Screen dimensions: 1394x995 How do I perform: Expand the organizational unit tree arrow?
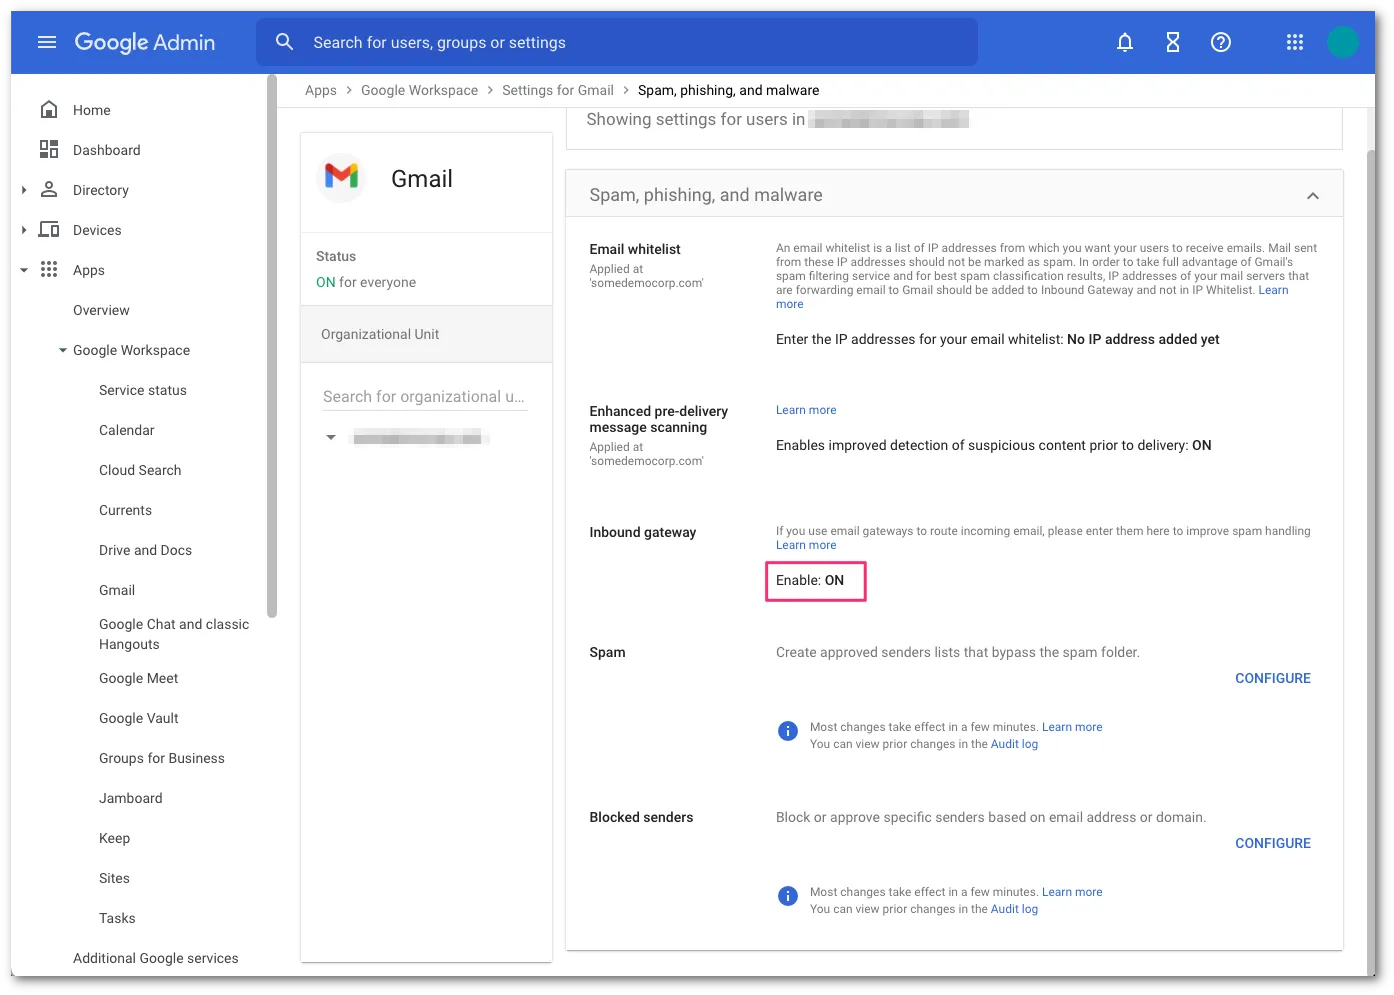331,437
